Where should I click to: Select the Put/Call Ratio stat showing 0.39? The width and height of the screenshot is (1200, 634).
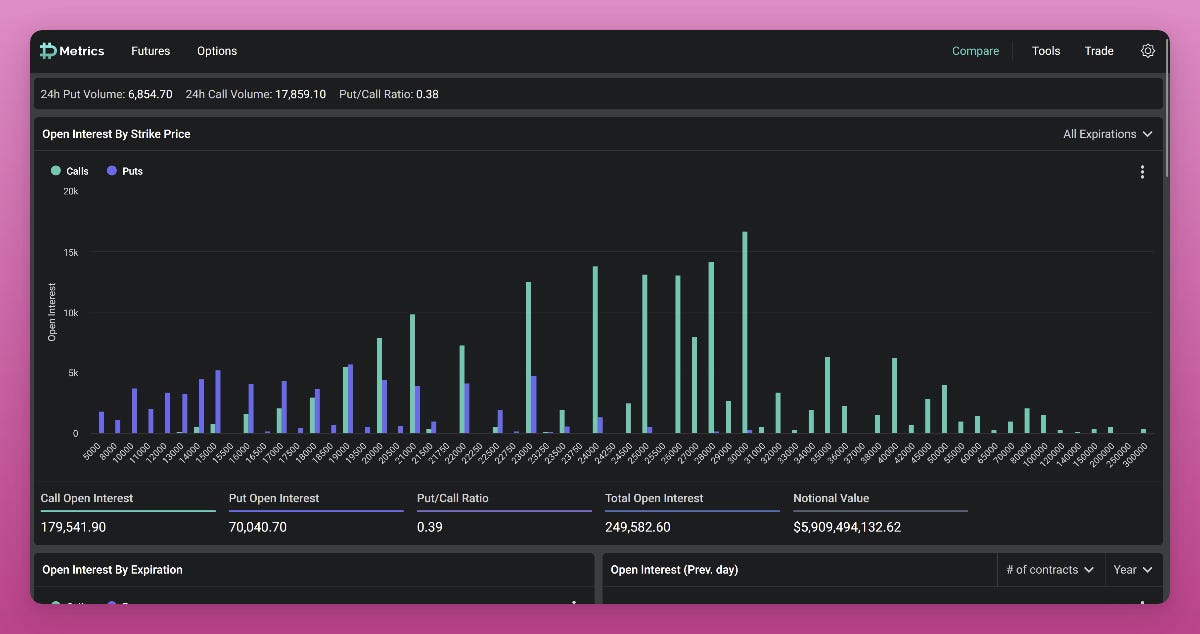click(x=430, y=527)
